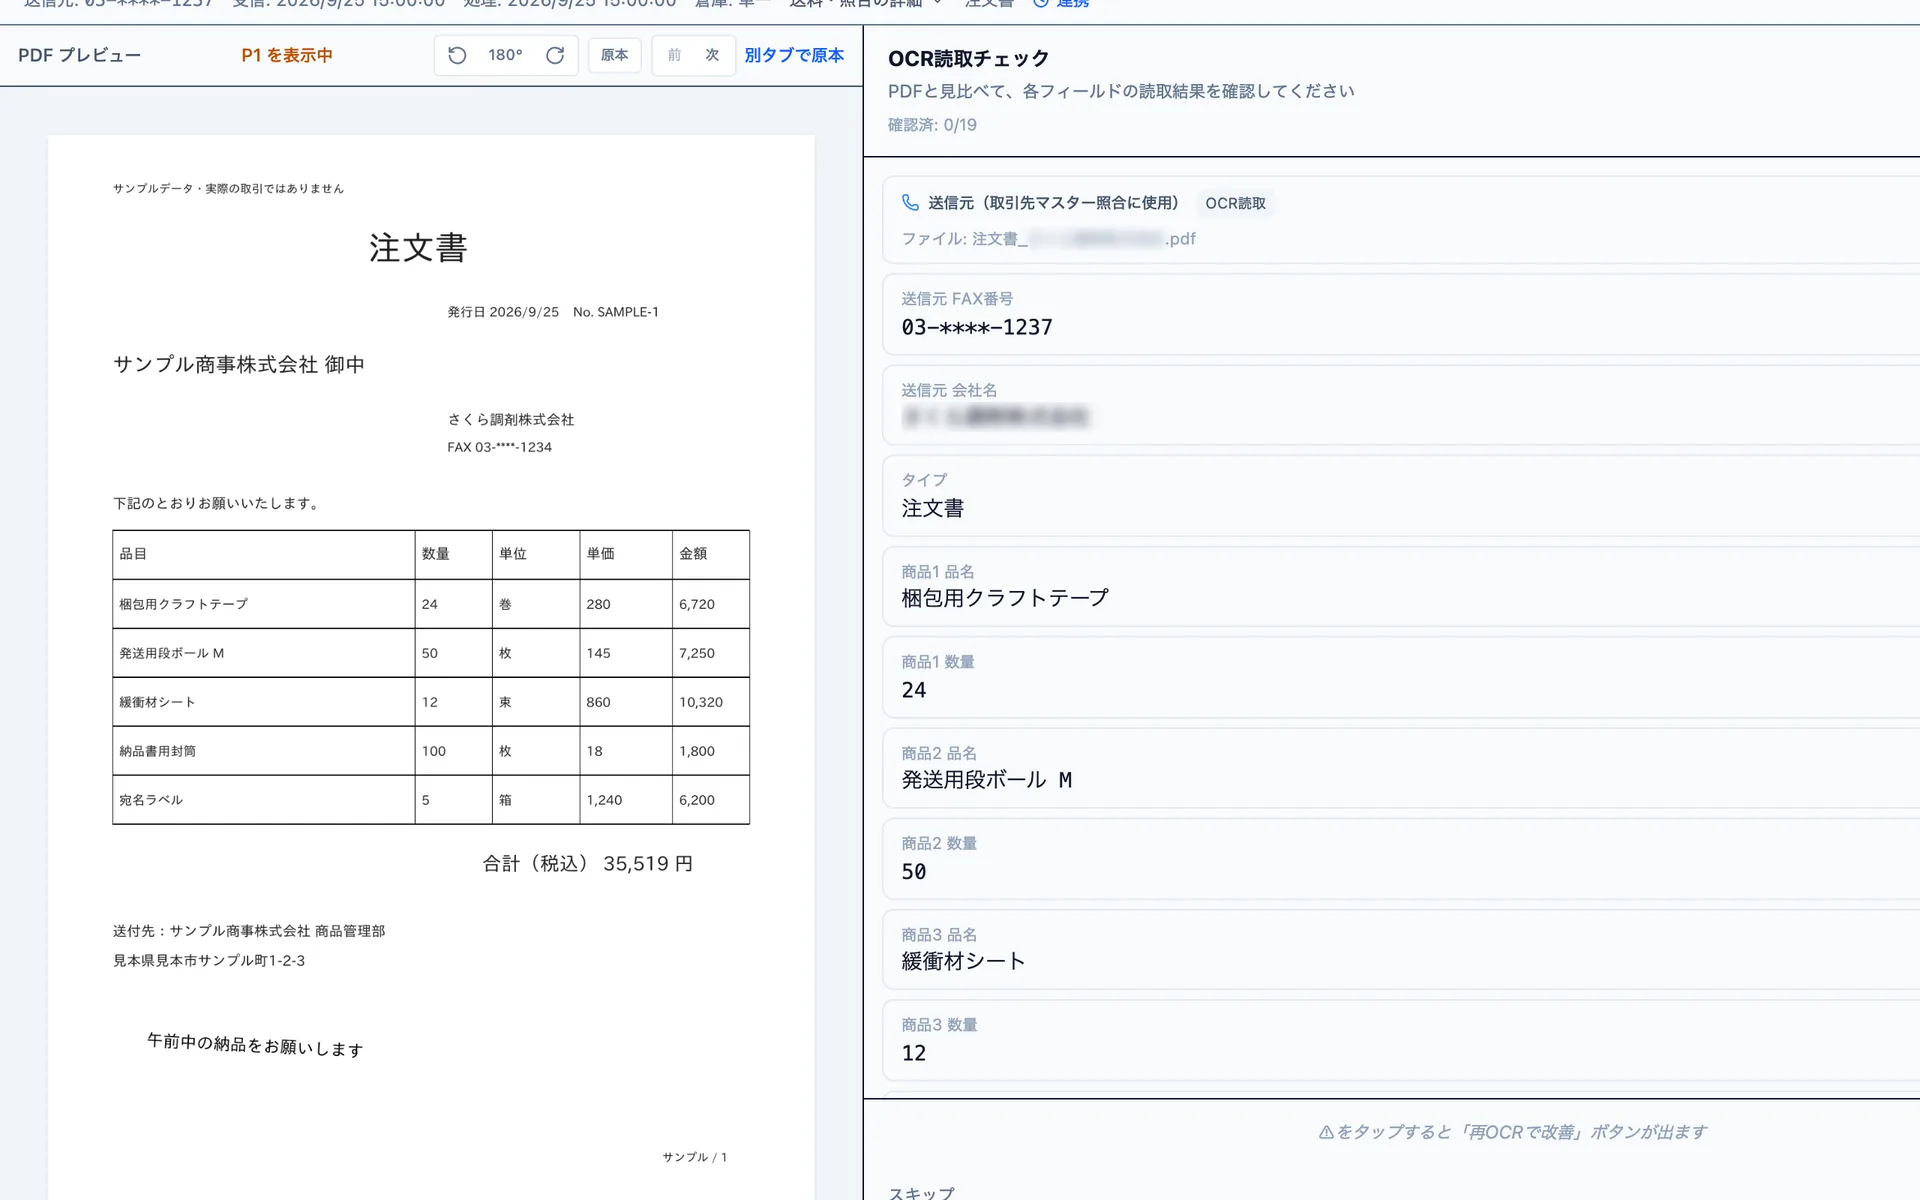Show the original with the 原本 button
1920x1200 pixels.
pos(614,55)
